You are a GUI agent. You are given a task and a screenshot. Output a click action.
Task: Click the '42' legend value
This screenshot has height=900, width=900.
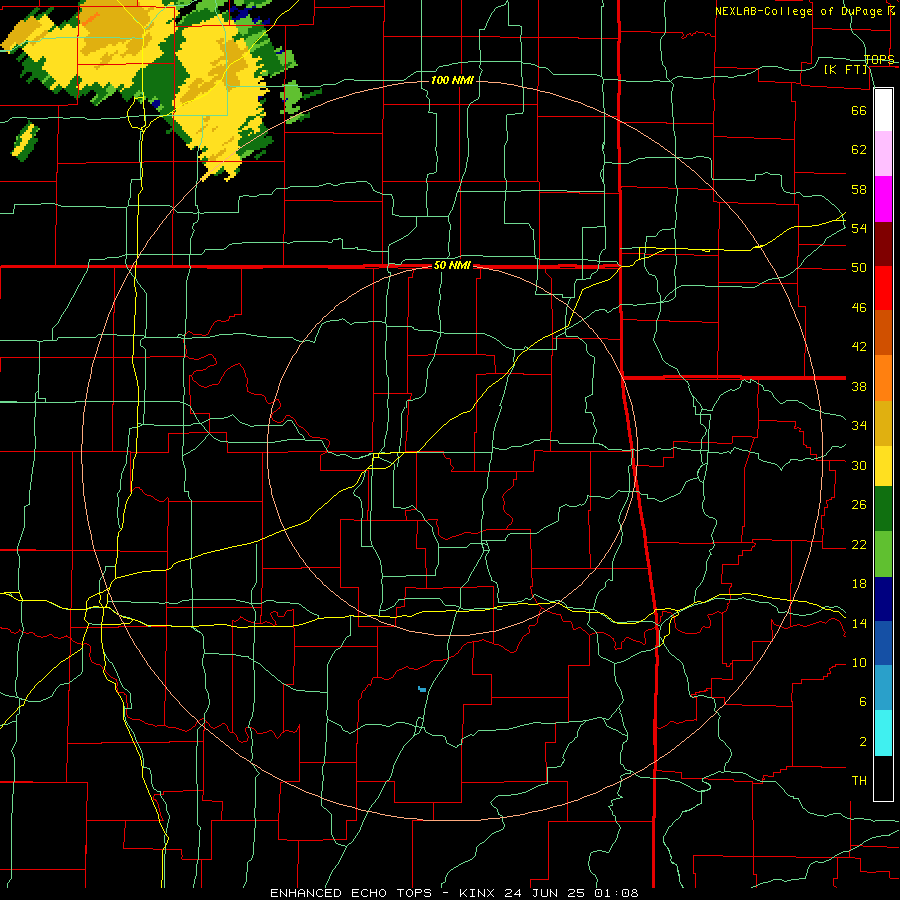coord(859,347)
